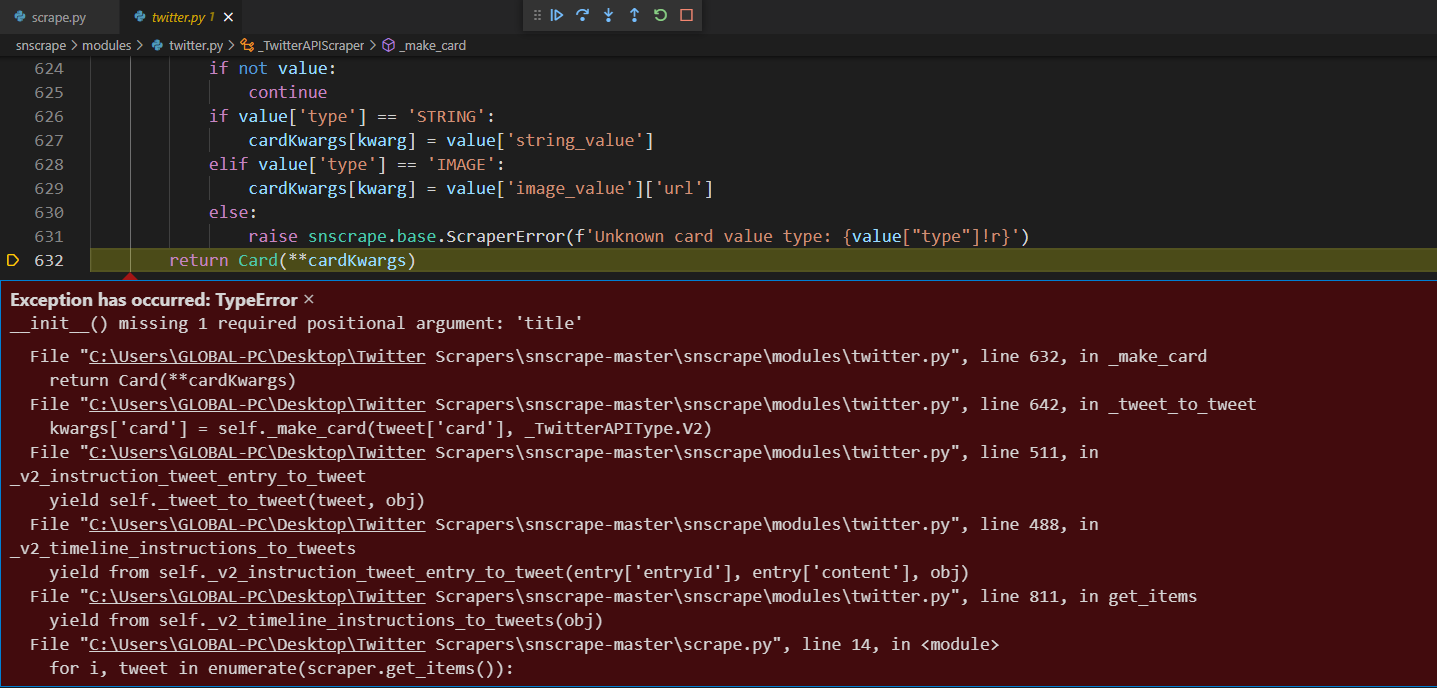
Task: Click the Continue debug button
Action: [x=557, y=15]
